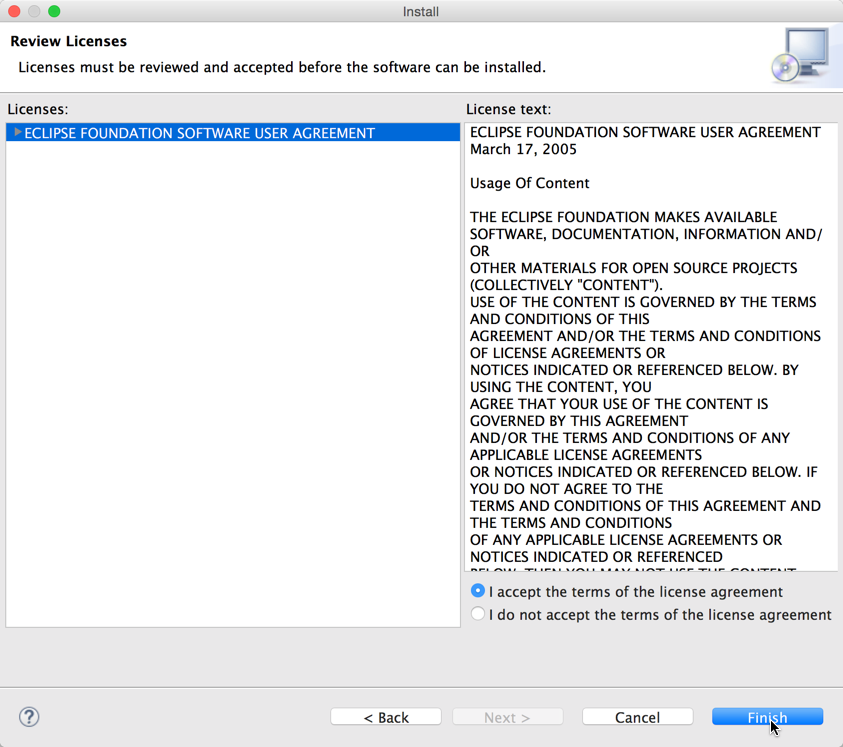Close the Install window

tap(15, 11)
